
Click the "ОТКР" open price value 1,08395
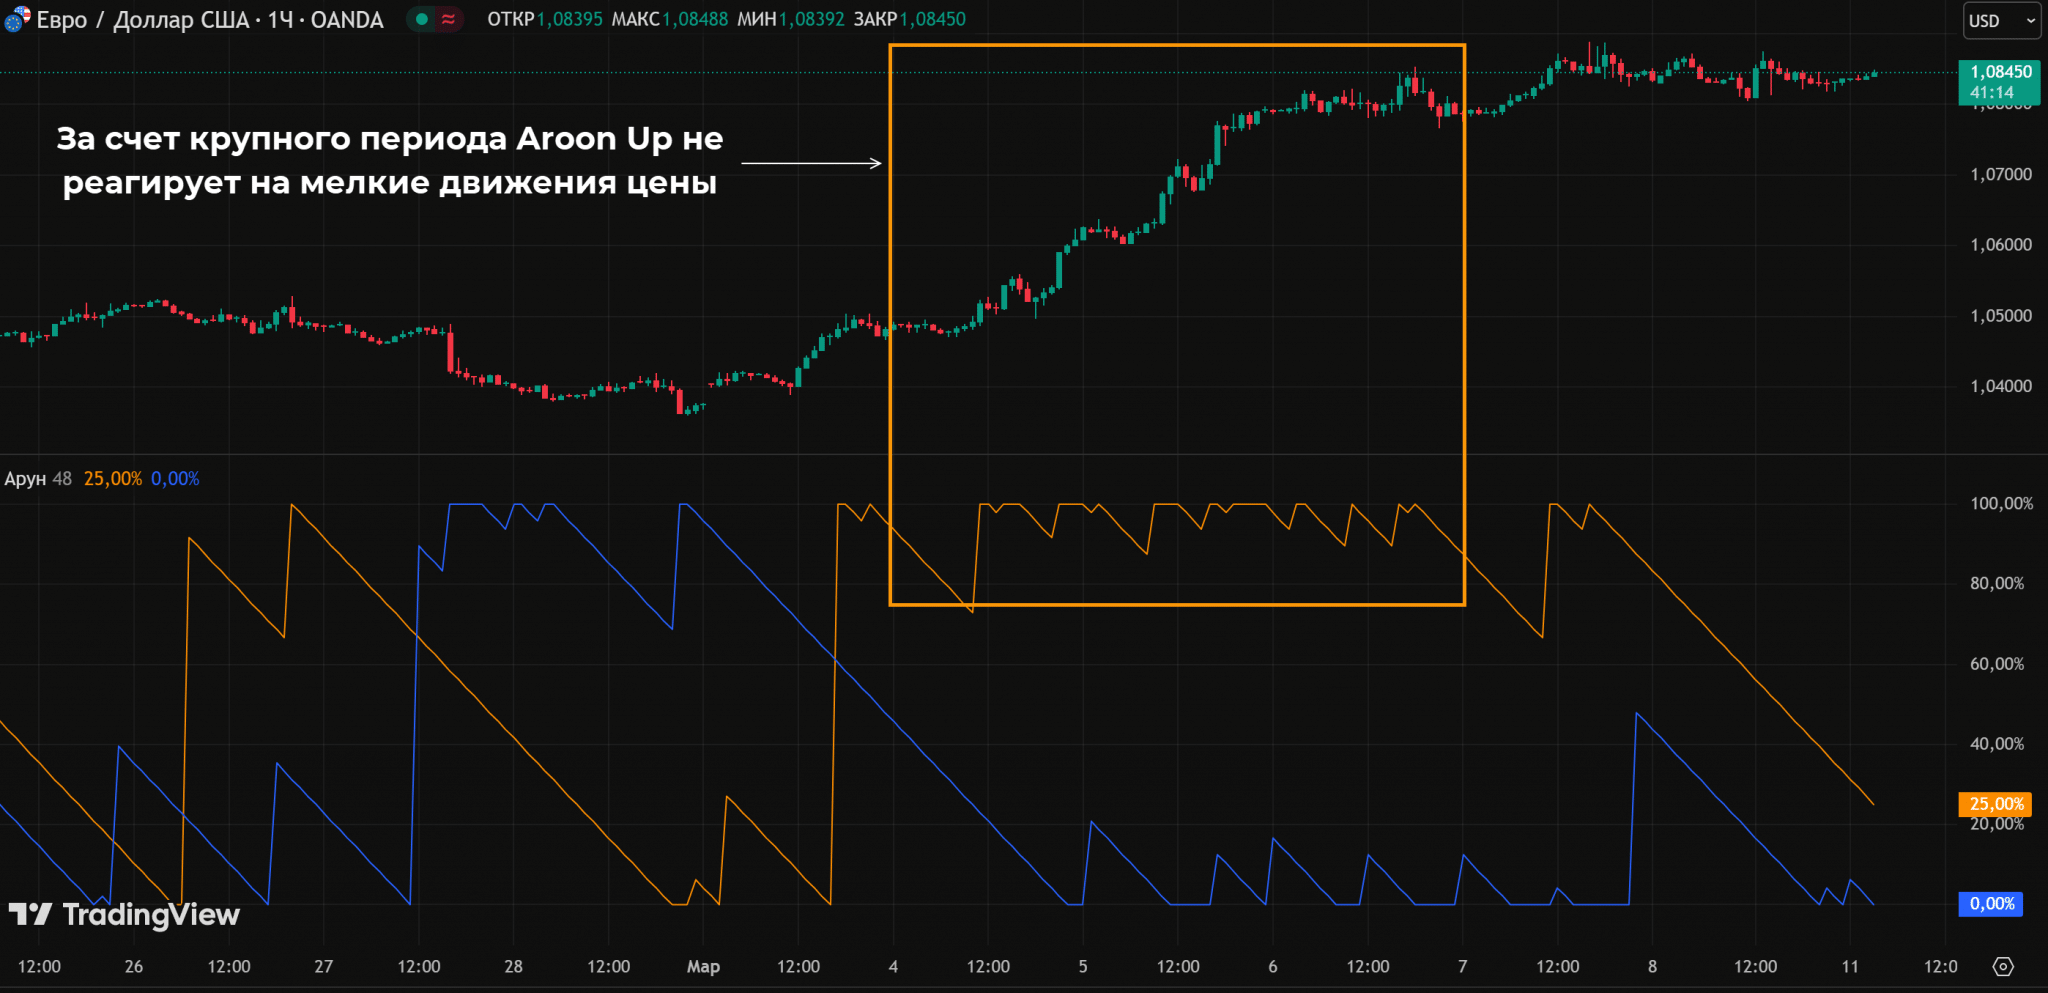570,19
